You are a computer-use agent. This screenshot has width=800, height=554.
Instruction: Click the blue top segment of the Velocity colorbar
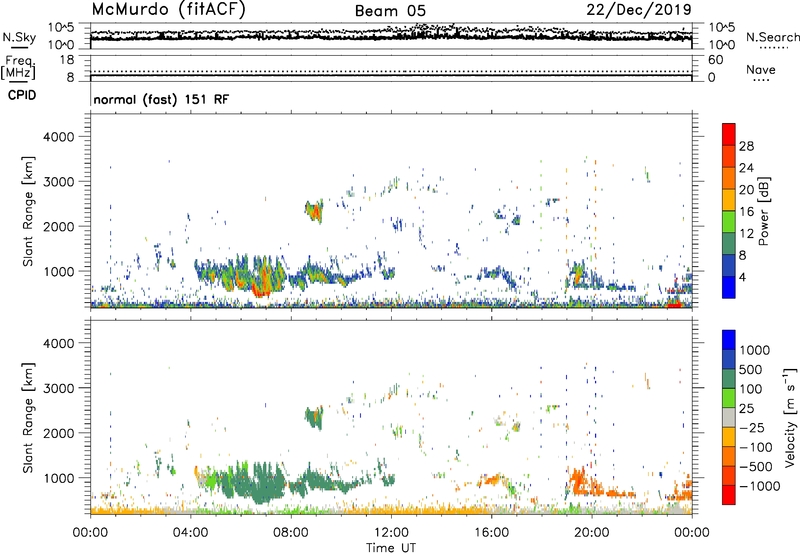click(x=729, y=340)
